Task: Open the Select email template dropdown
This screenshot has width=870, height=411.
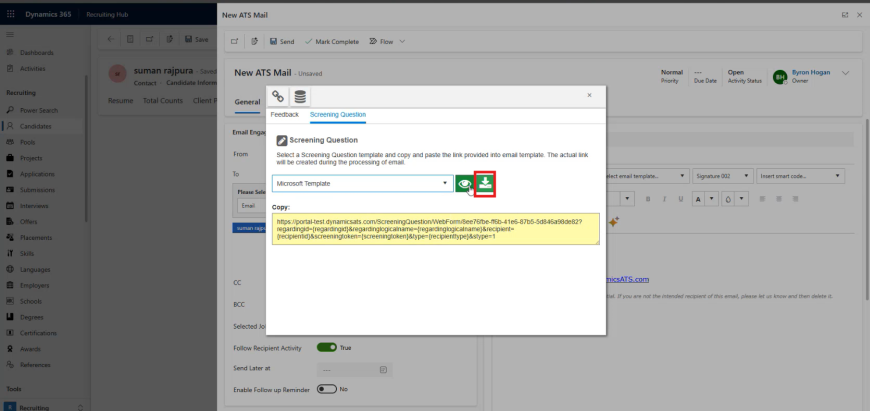Action: point(646,176)
